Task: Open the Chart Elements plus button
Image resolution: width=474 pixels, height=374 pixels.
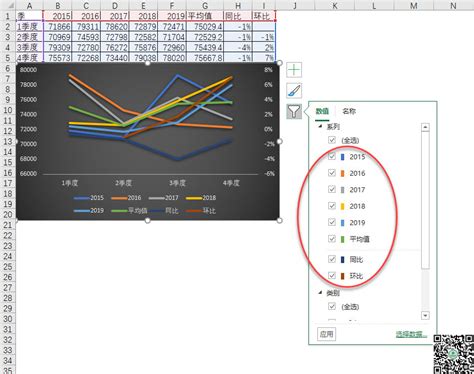Action: coord(294,70)
